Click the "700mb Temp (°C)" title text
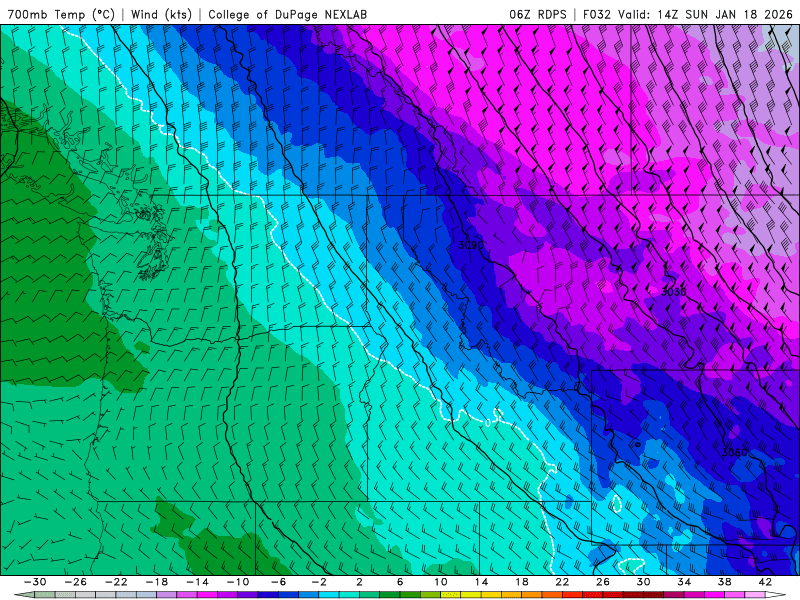Screen dimensions: 800x600 (x=61, y=14)
